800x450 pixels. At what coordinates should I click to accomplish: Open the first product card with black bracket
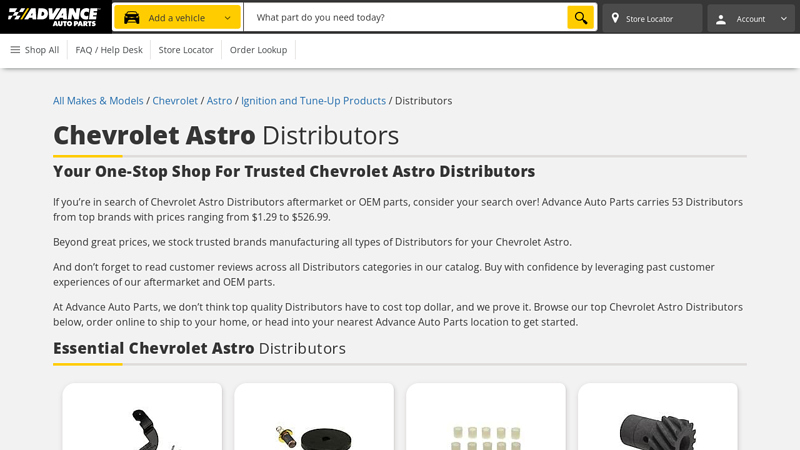pyautogui.click(x=142, y=416)
